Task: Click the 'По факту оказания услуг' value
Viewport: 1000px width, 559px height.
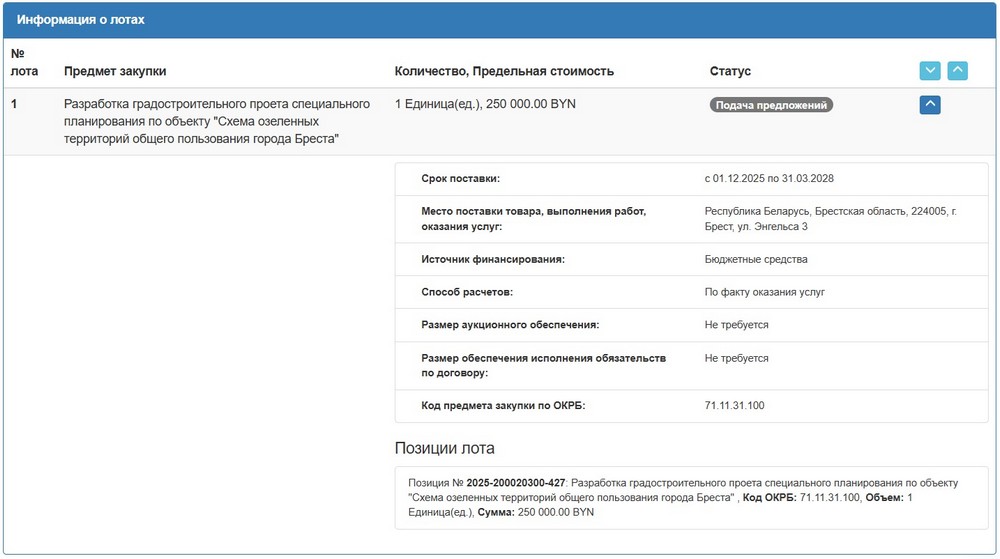Action: pyautogui.click(x=764, y=292)
